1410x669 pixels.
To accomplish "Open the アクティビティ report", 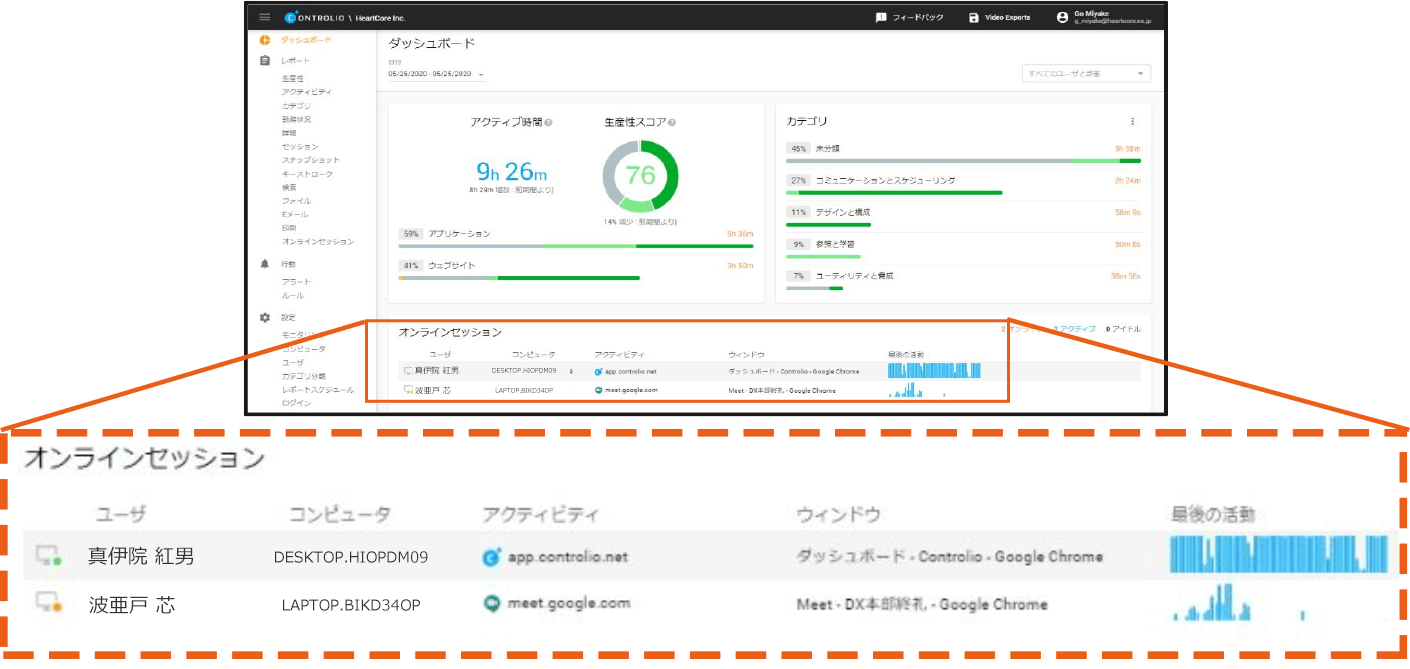I will [307, 92].
